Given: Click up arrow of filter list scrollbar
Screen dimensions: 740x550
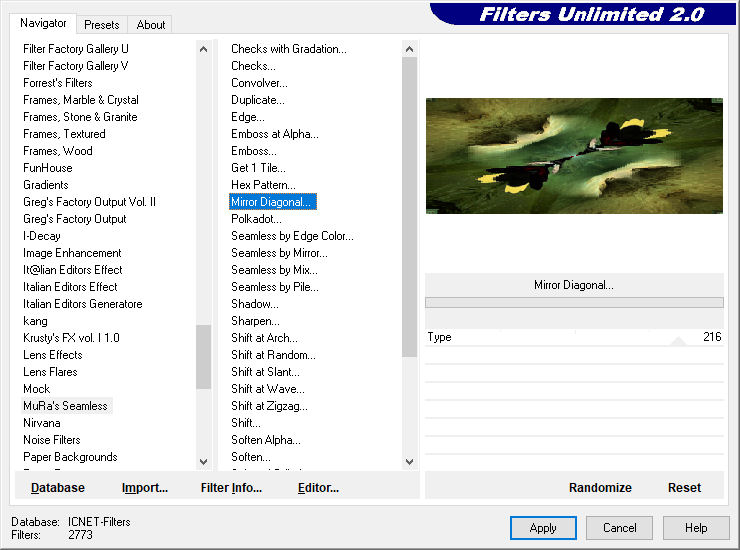Looking at the screenshot, I should tap(409, 49).
